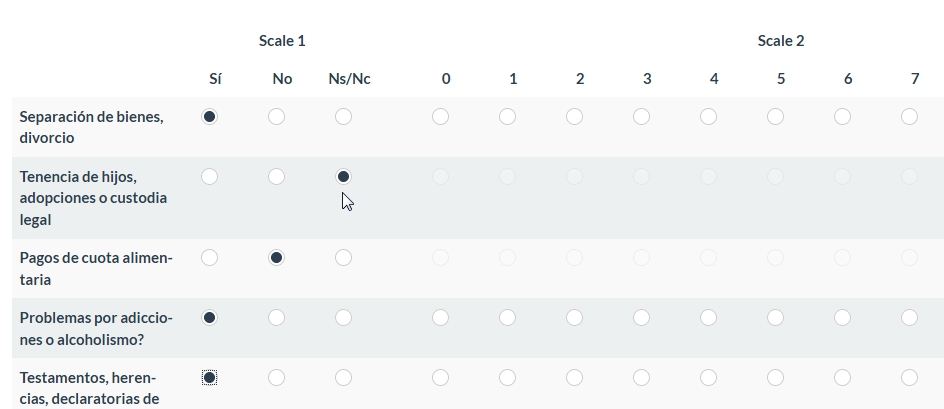This screenshot has height=409, width=944.
Task: Choose Ns/Nc for Separación de bienes, divorcio
Action: 343,117
